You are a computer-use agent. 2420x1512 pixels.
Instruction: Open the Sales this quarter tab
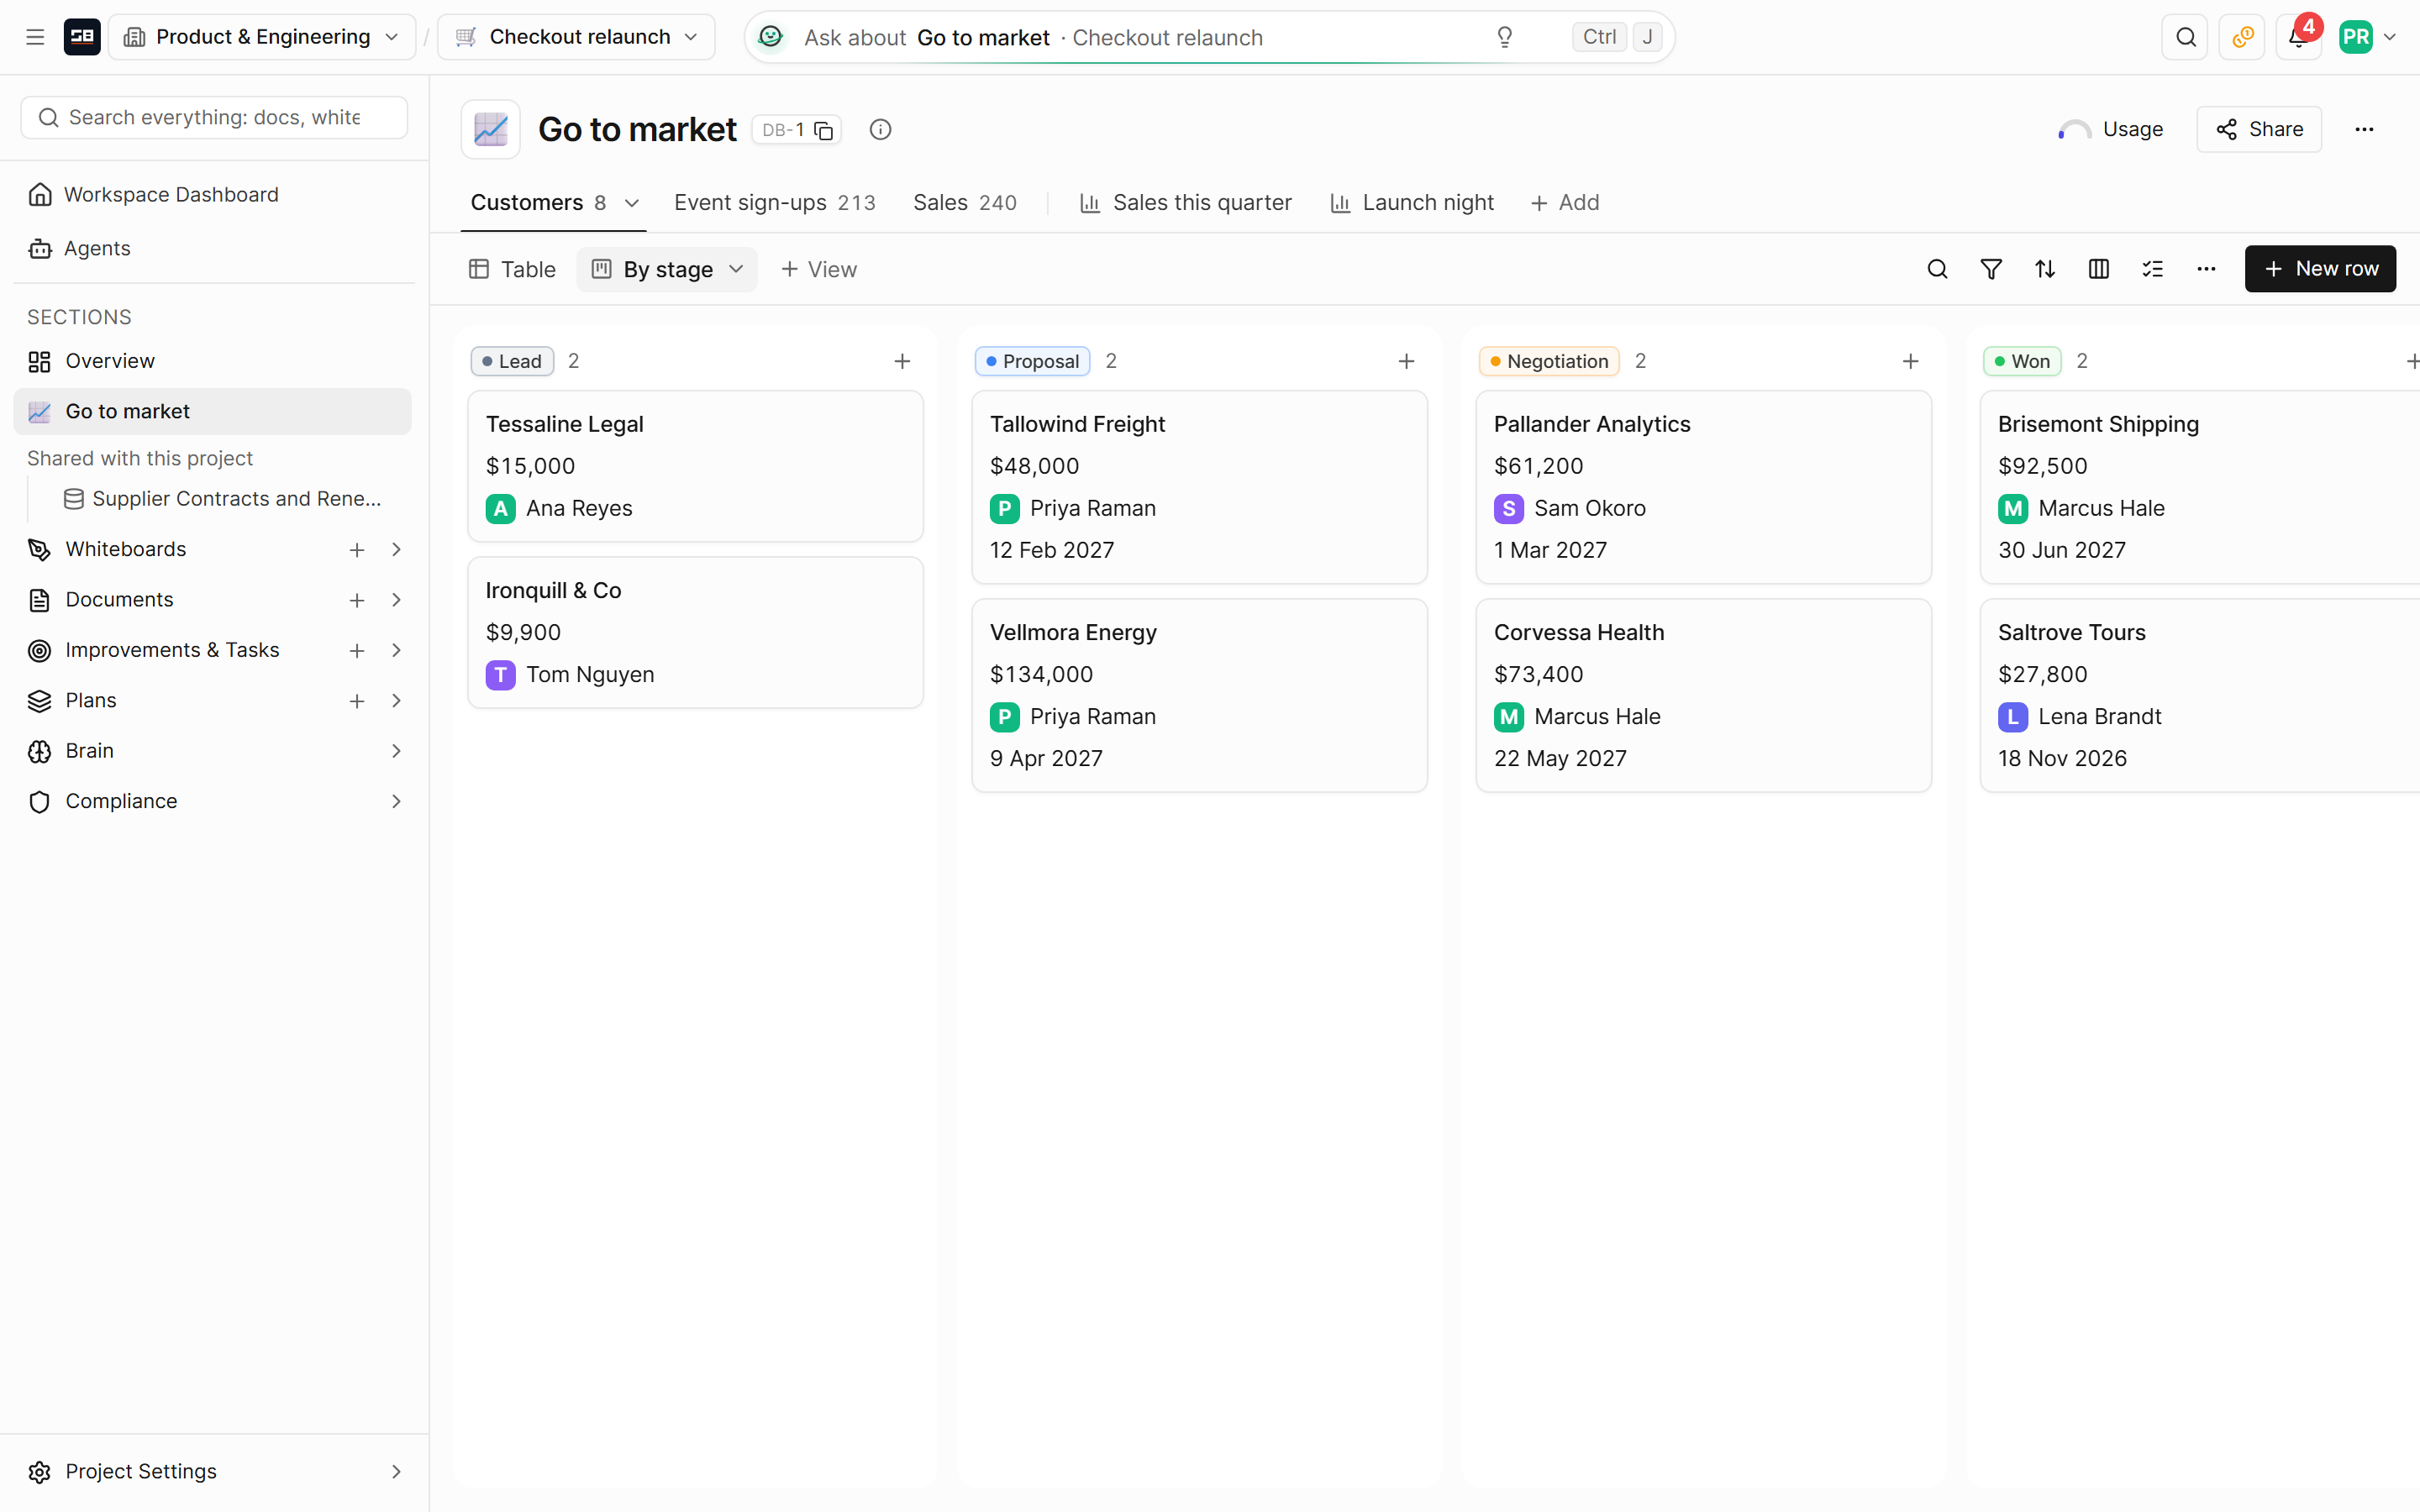1186,202
